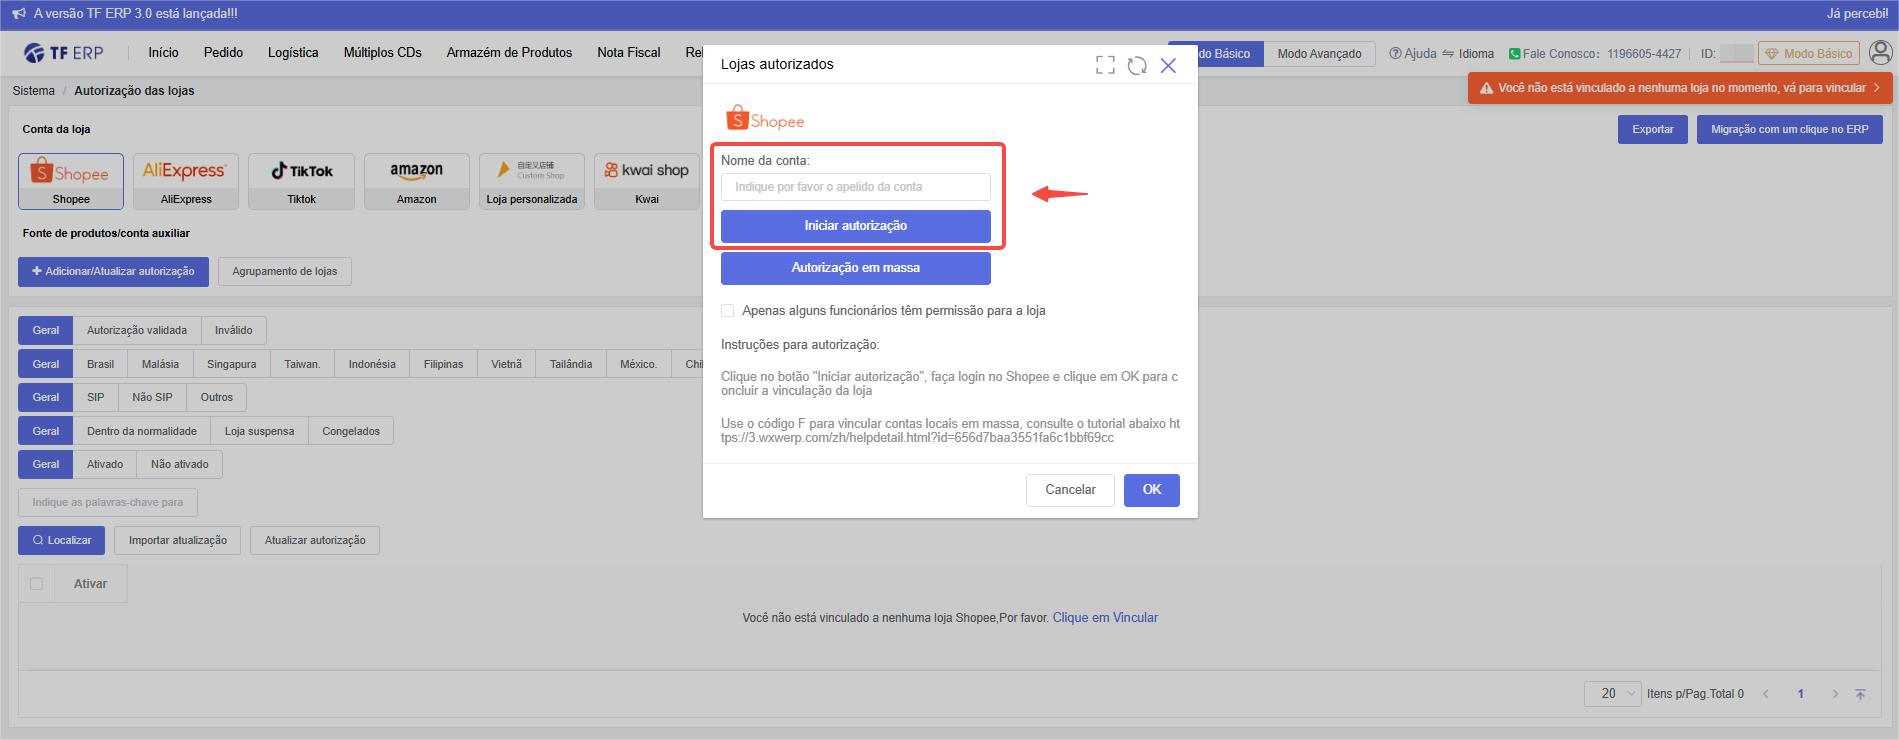Follow the Clique em Vincular link

pos(1105,618)
